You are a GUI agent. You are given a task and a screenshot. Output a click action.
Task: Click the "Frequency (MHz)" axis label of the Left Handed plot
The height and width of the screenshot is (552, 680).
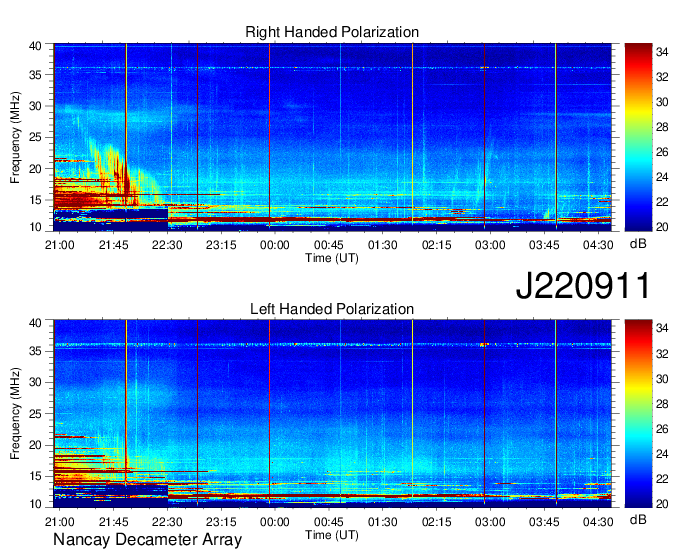(15, 414)
